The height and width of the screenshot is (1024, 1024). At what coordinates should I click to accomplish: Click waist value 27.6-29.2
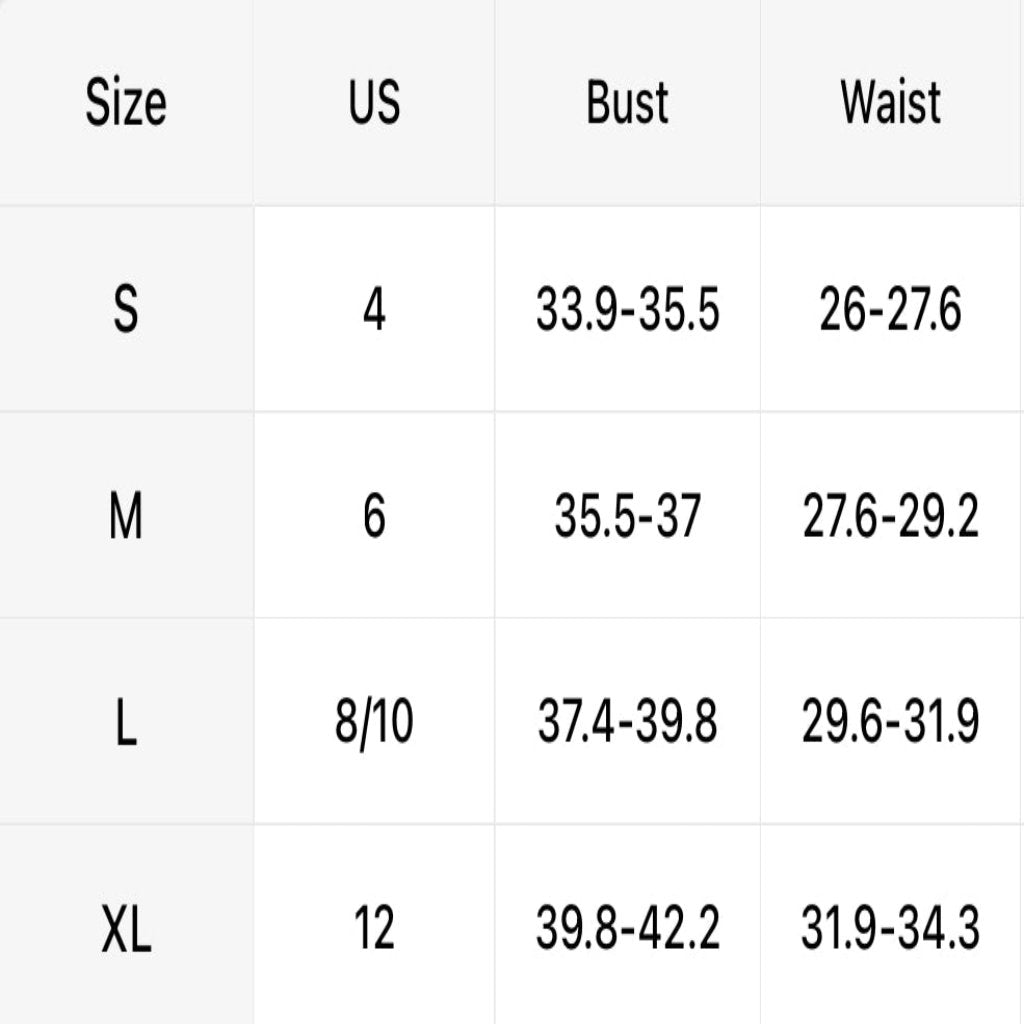click(x=891, y=516)
